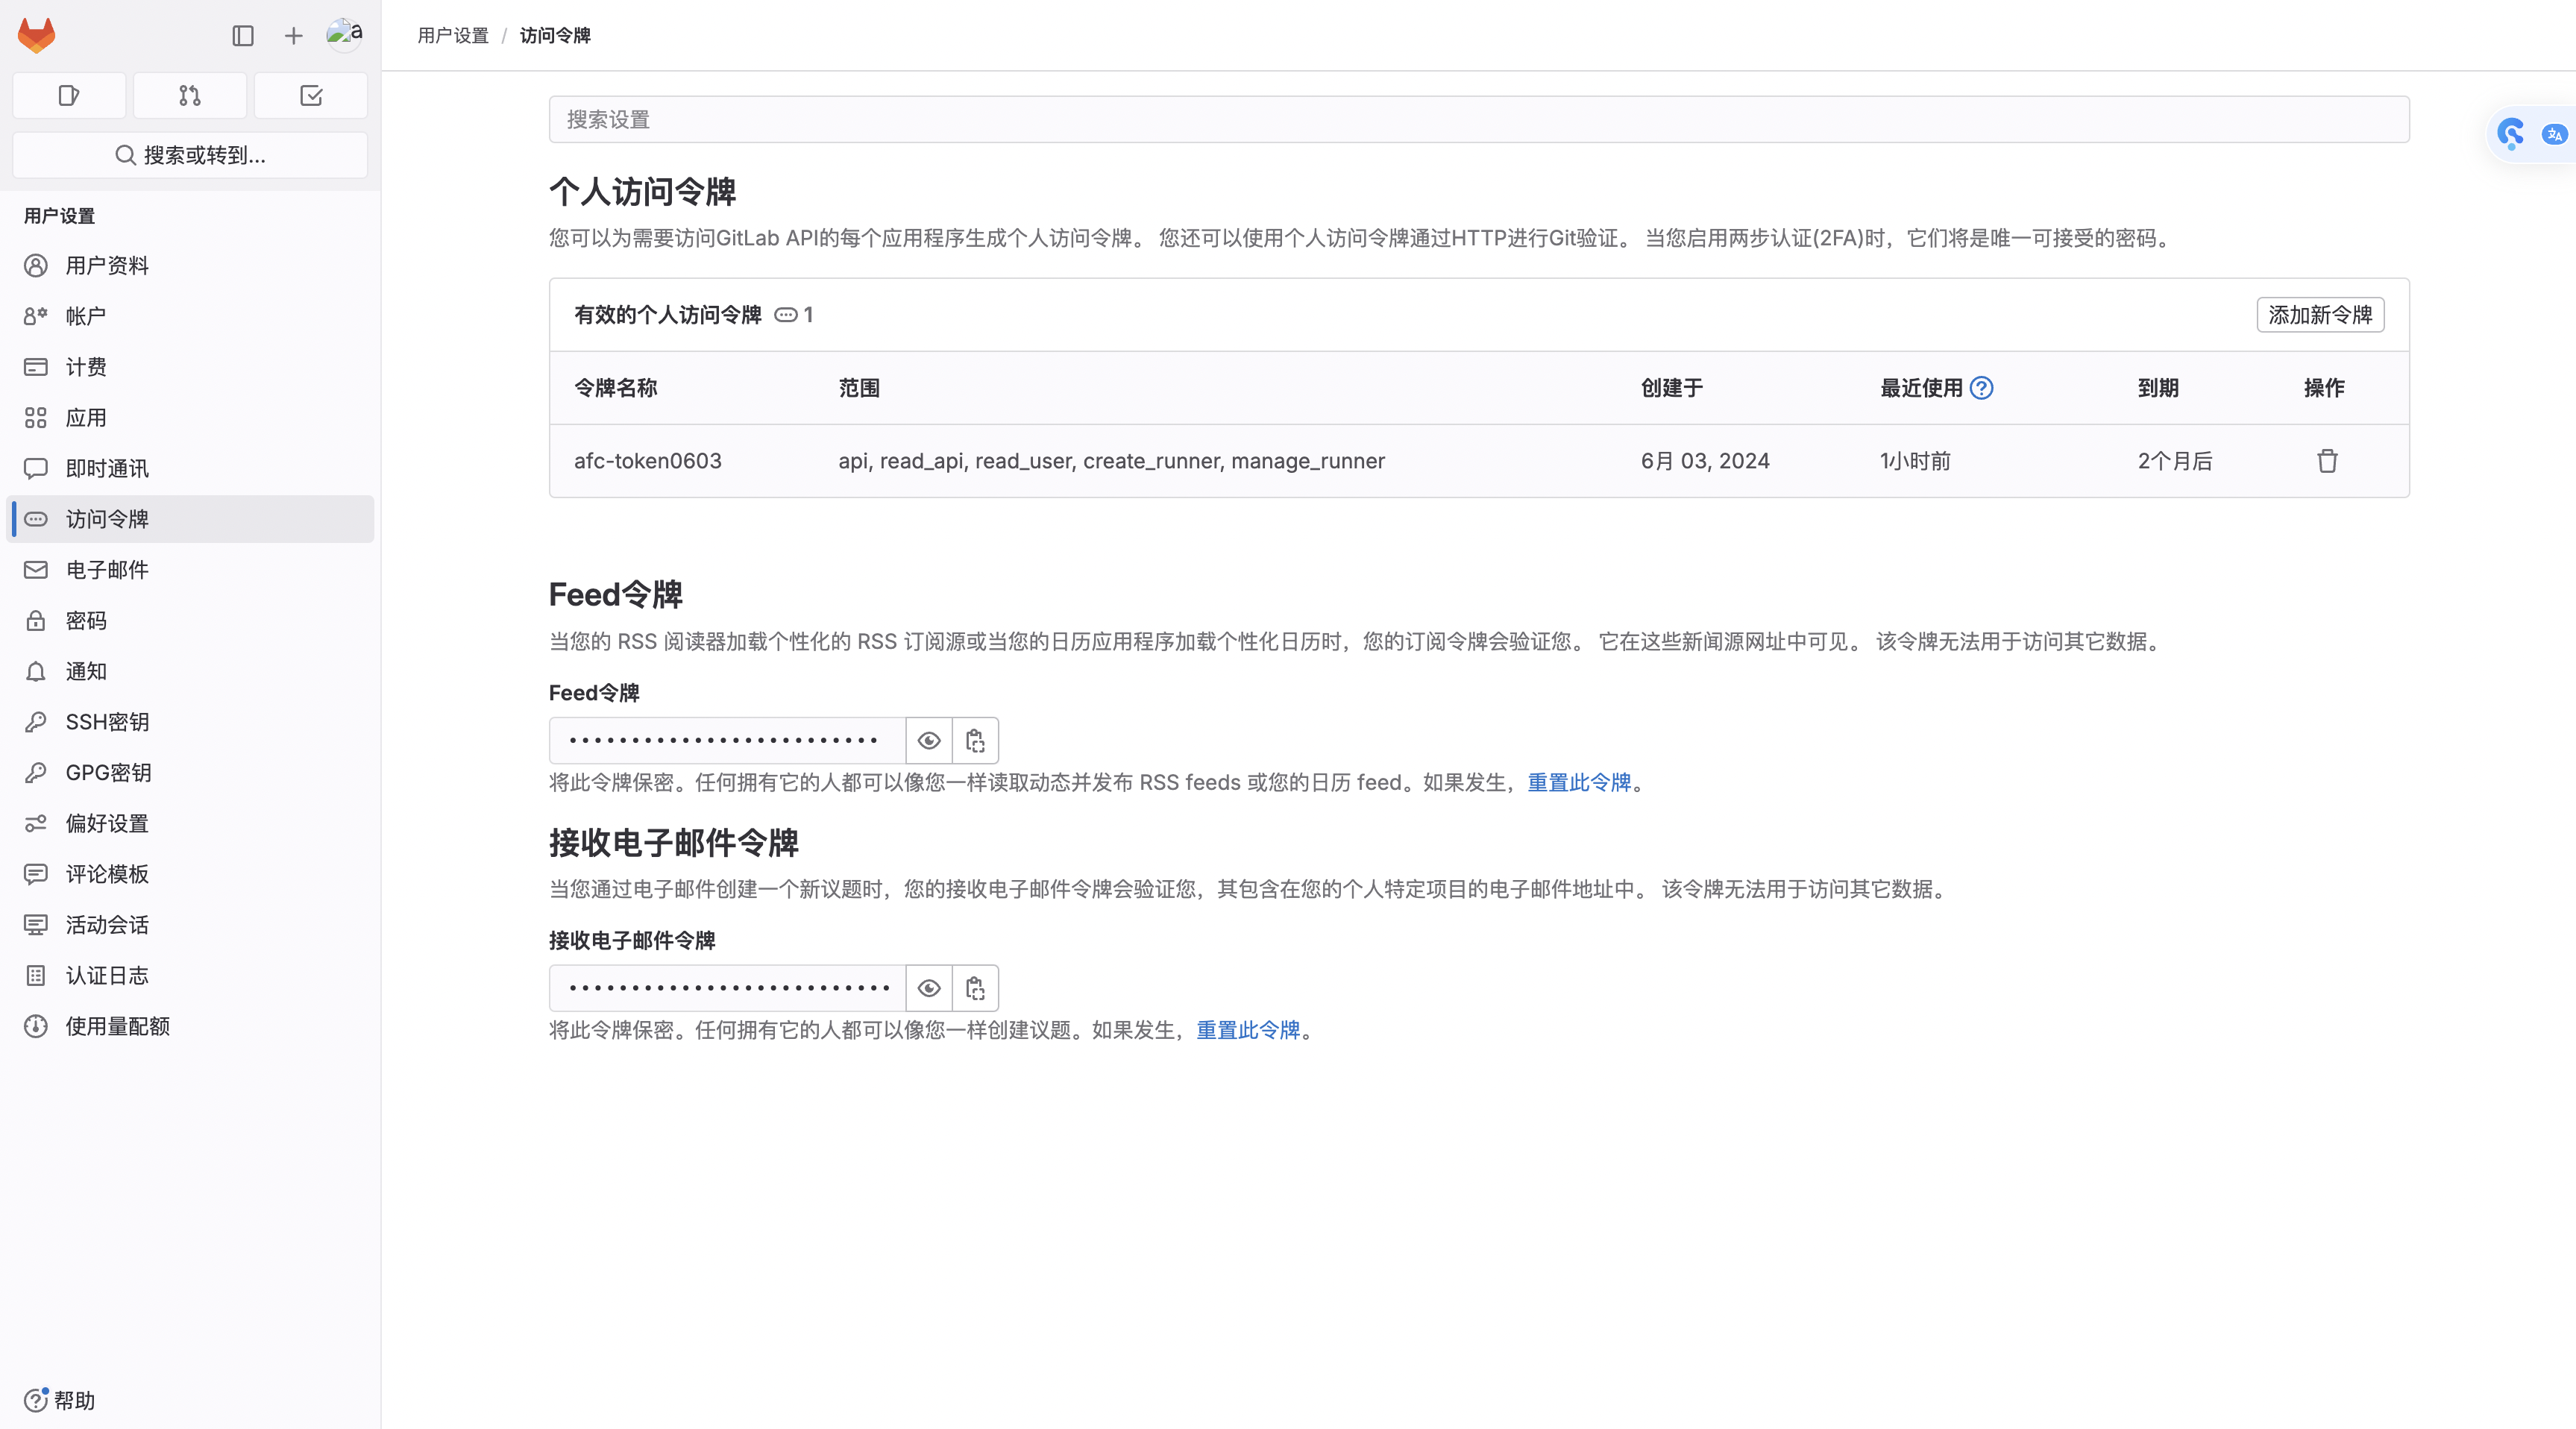Open the create new (+) icon

click(x=293, y=35)
